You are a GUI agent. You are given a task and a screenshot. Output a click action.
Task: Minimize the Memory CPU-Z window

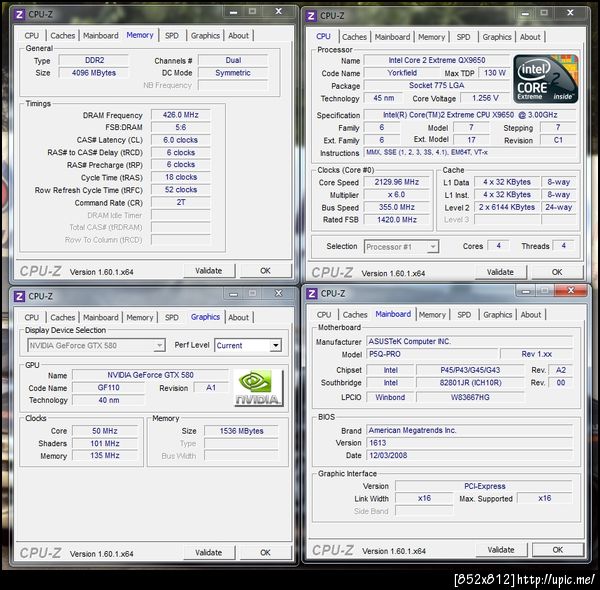[233, 12]
